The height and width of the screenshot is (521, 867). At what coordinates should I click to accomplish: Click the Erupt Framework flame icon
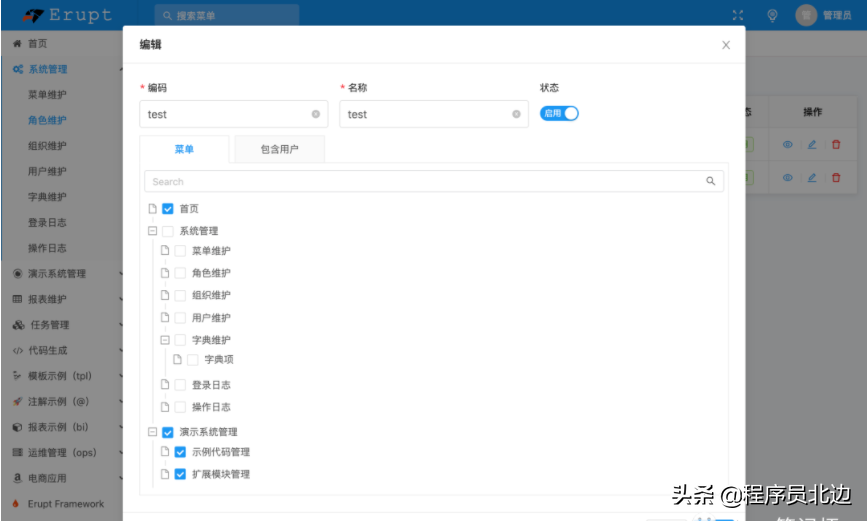click(x=16, y=504)
